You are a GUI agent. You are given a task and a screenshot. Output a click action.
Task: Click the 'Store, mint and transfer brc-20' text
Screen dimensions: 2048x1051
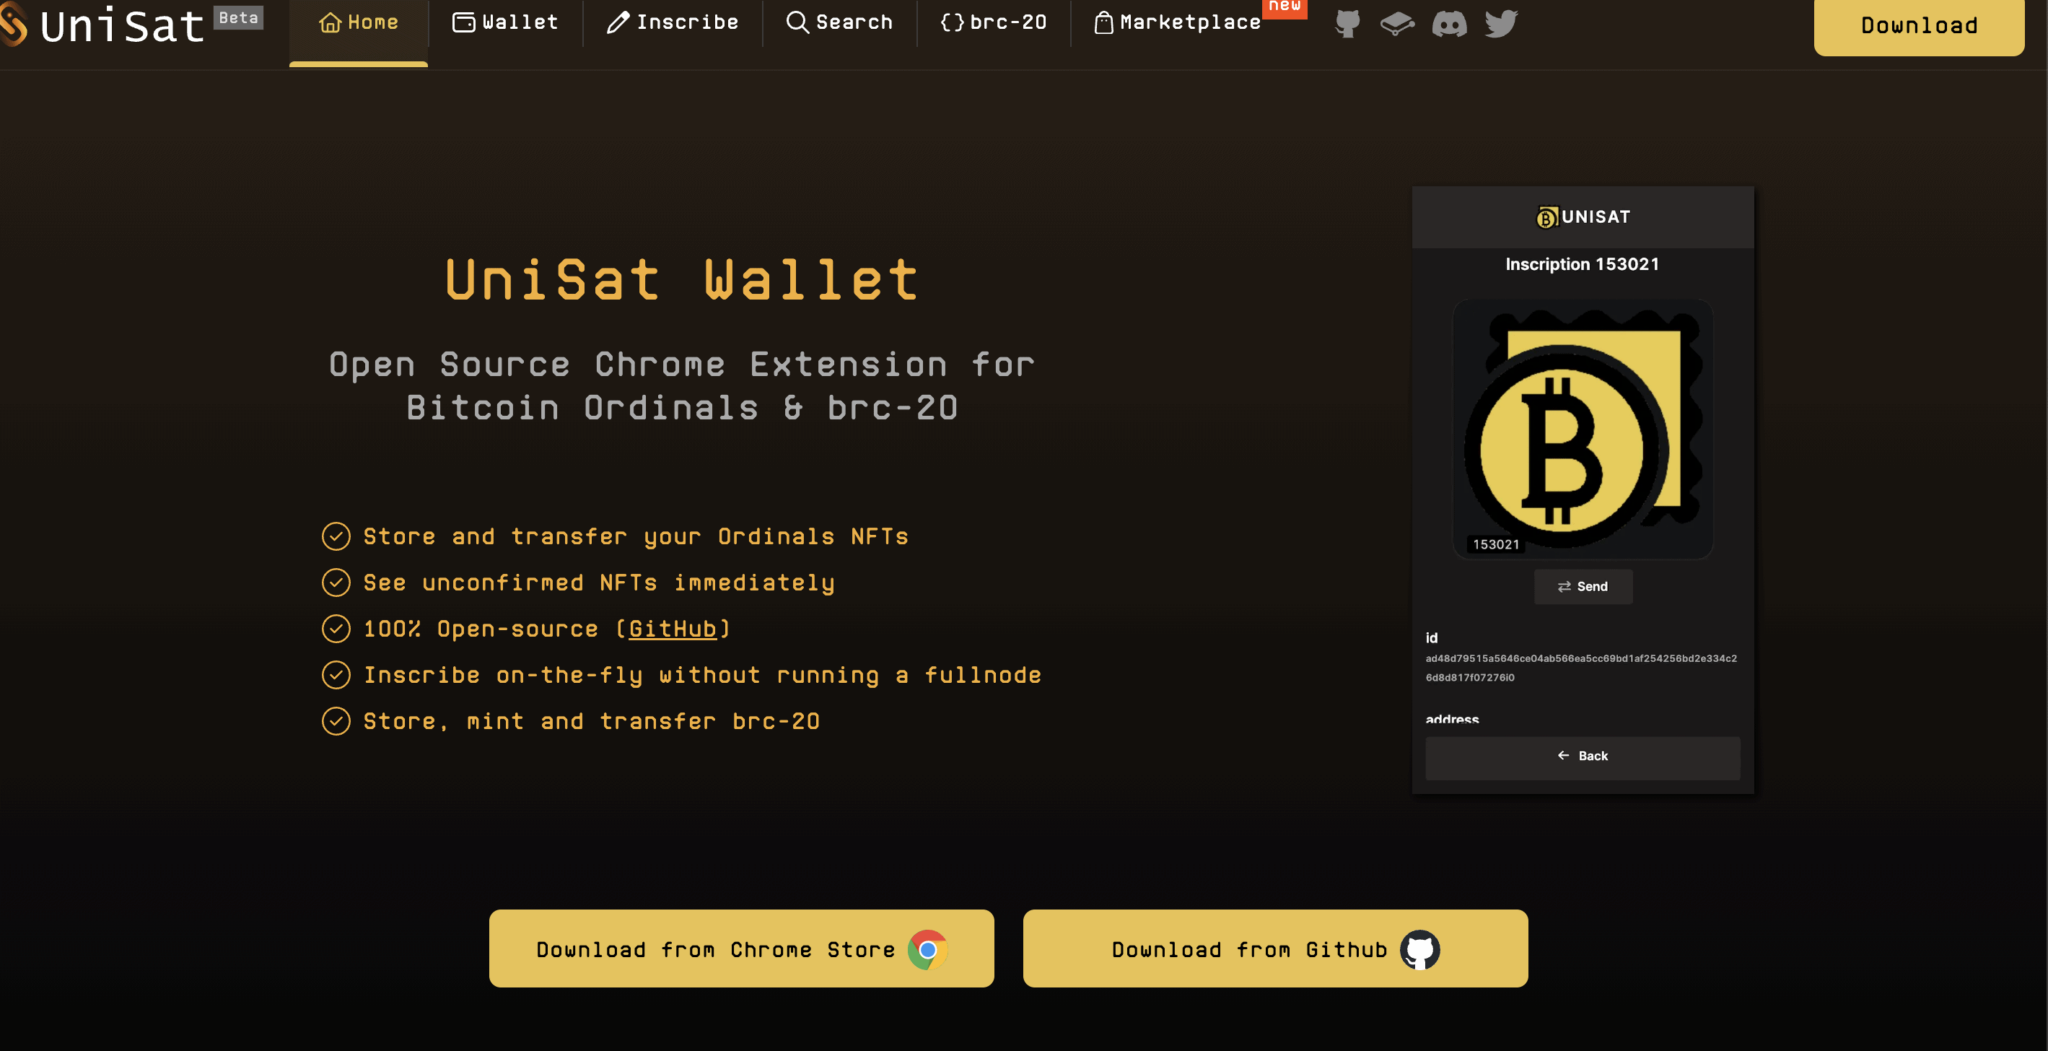pos(591,722)
